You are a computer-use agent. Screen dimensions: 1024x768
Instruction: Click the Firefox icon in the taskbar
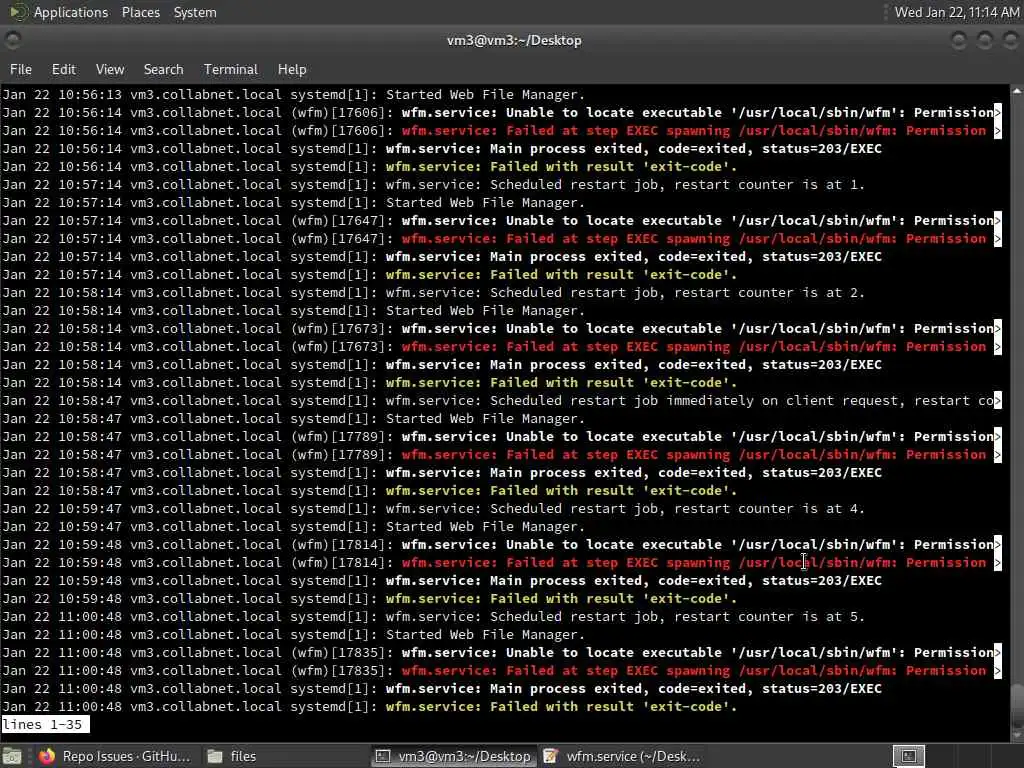(x=46, y=756)
